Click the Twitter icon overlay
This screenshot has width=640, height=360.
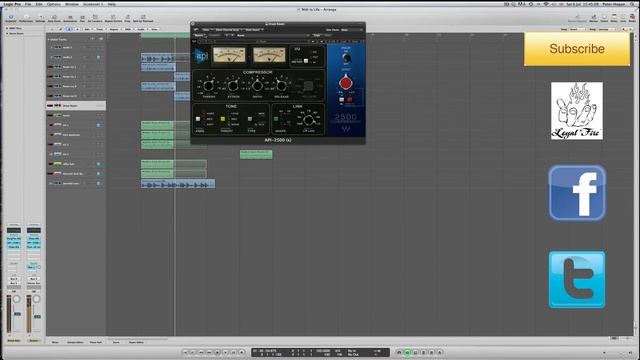click(577, 280)
